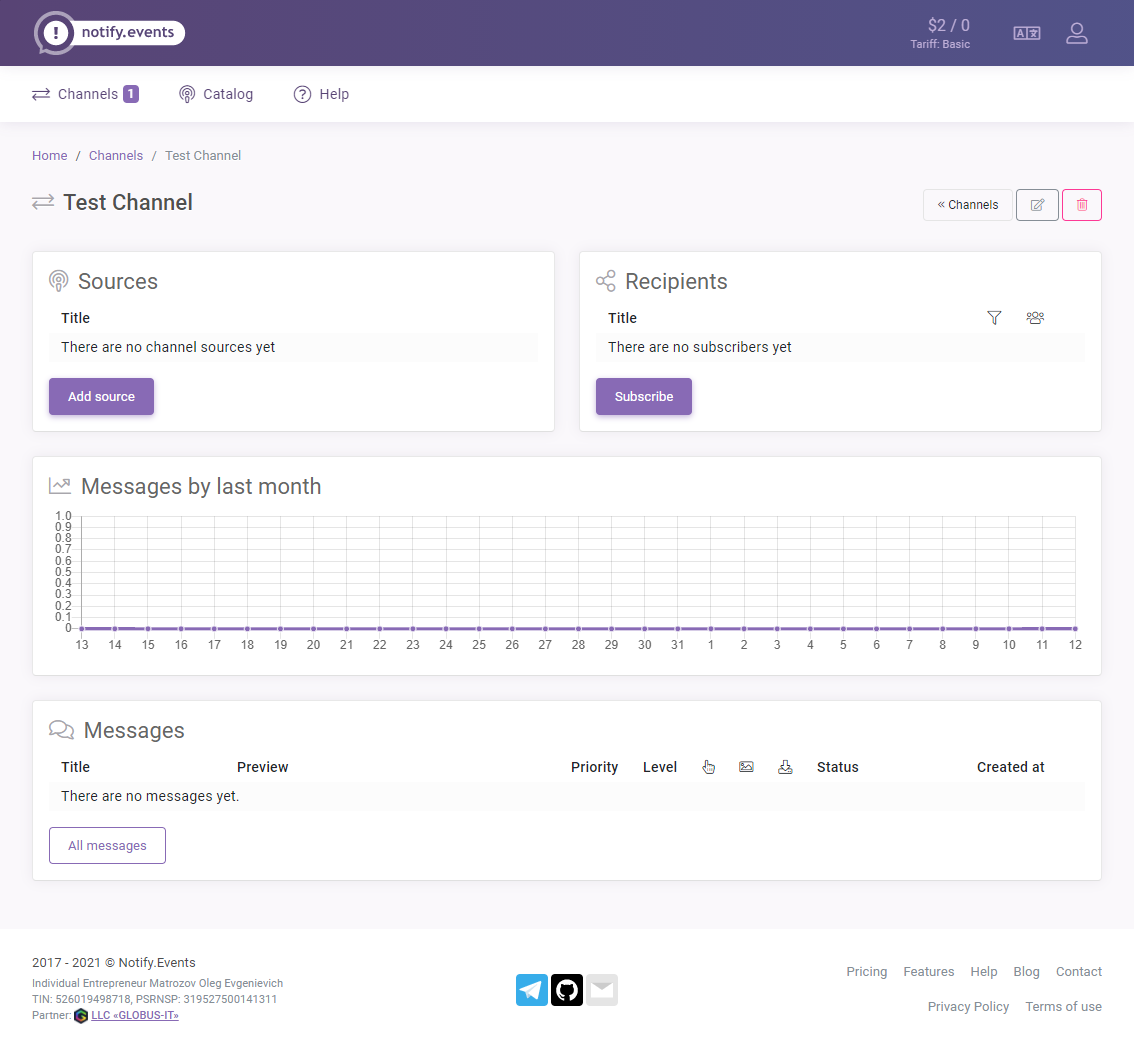
Task: Click the recipients group users icon
Action: click(x=1035, y=318)
